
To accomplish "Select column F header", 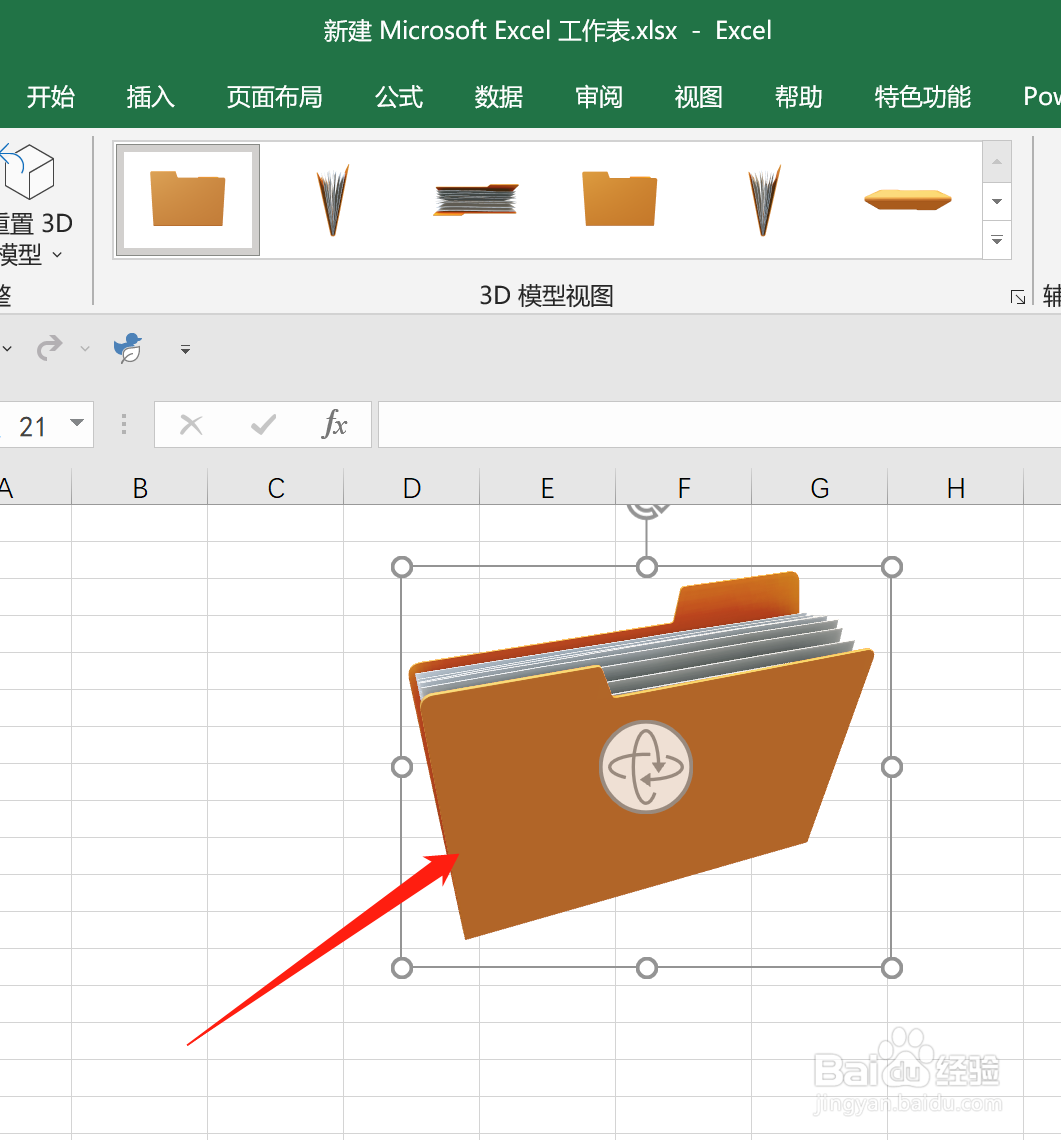I will click(x=684, y=487).
